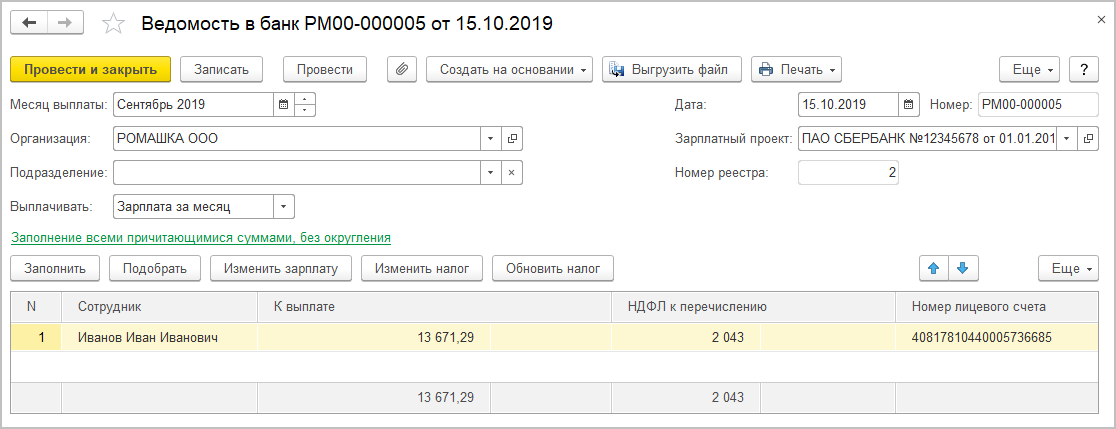Open the help question mark button

coord(1084,69)
